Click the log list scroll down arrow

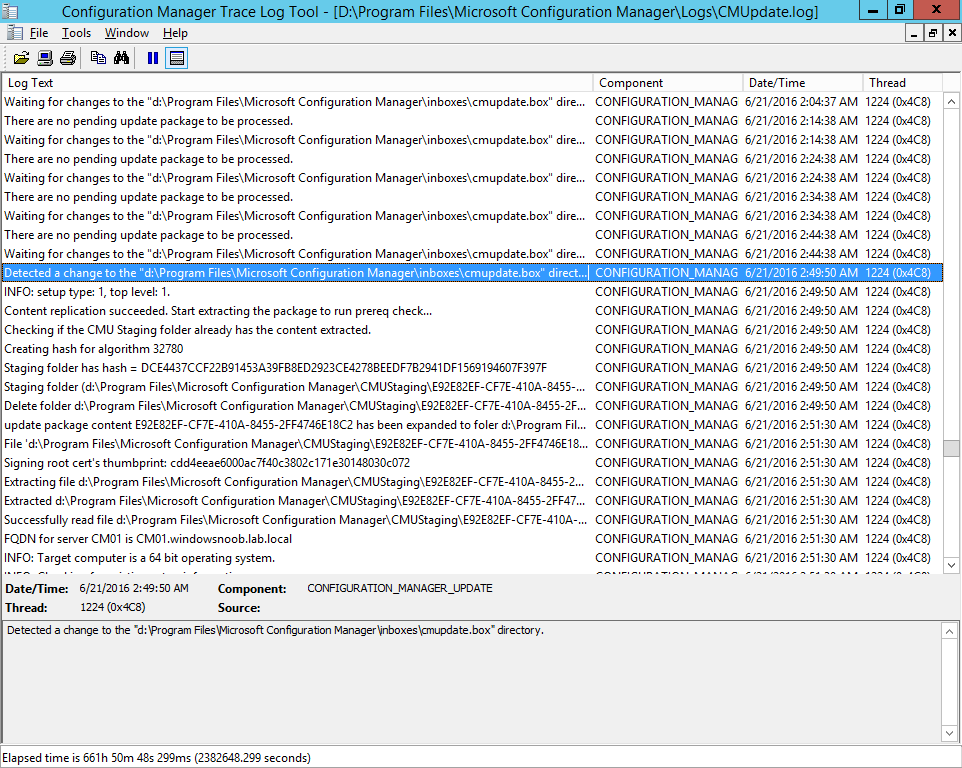tap(952, 565)
